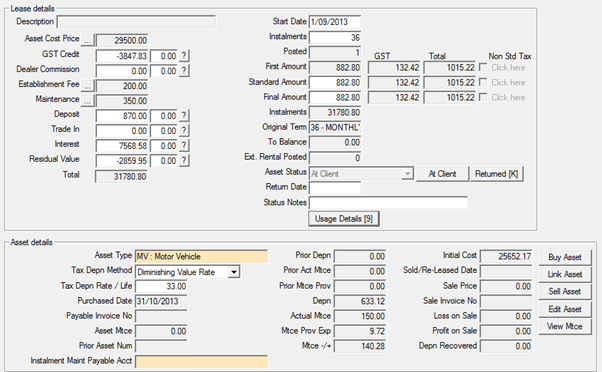Focus the Description field
Screen dimensions: 602x372
[136, 22]
